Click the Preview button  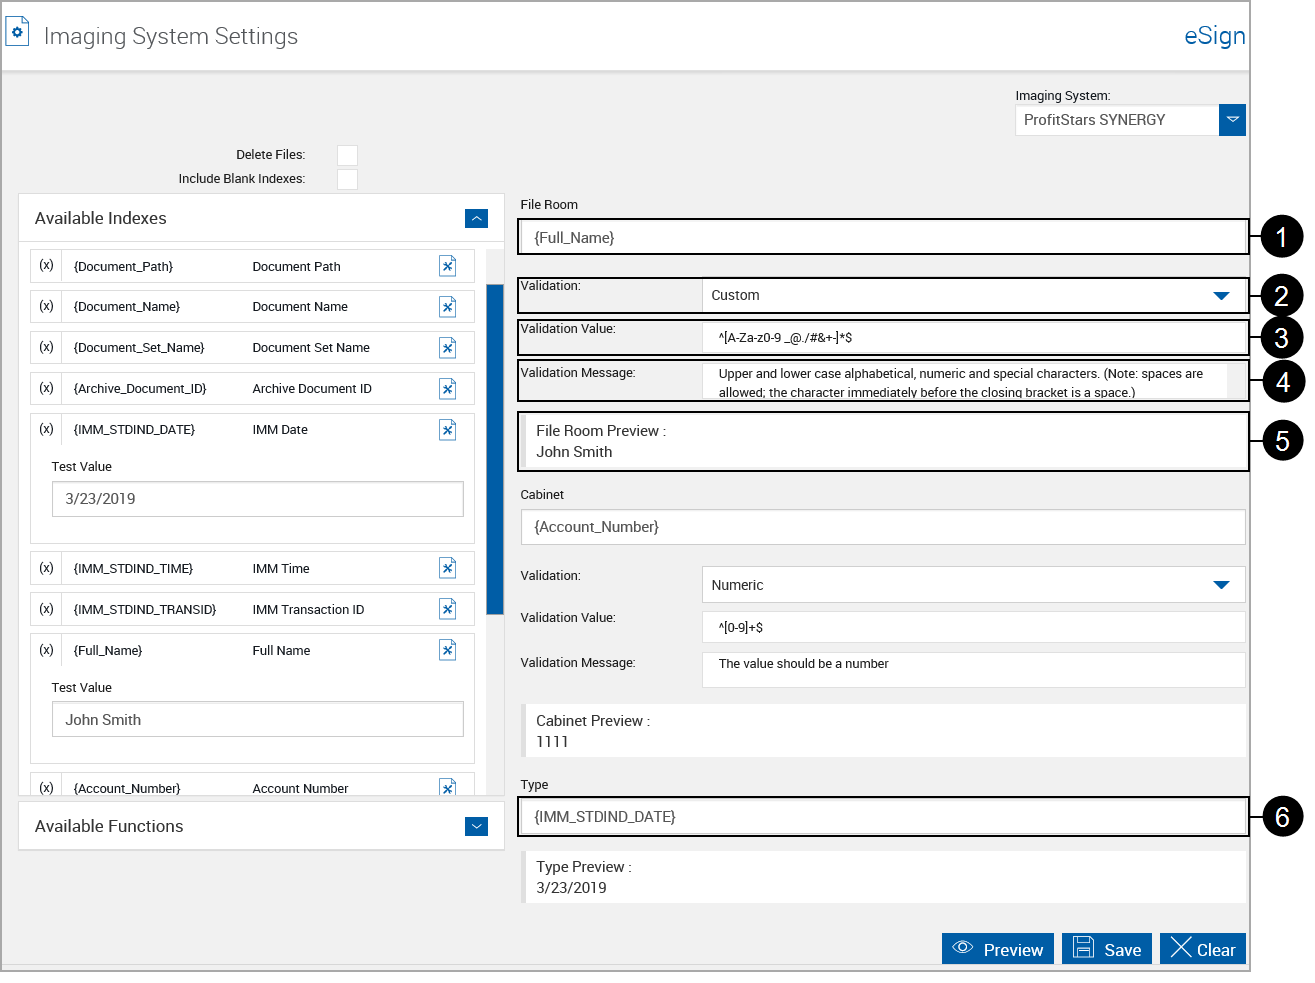(x=997, y=948)
